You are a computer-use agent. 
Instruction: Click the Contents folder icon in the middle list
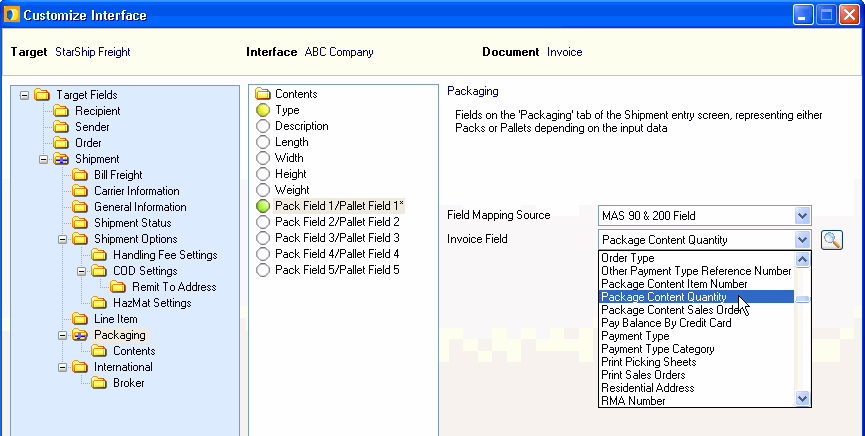[x=263, y=94]
